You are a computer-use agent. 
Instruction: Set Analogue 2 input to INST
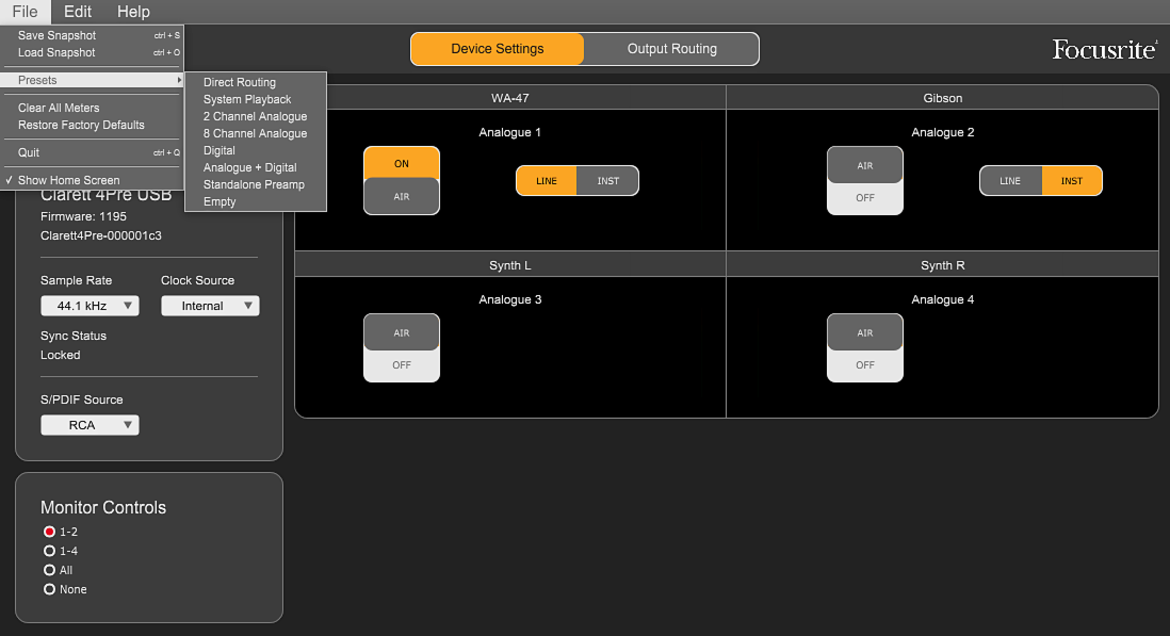click(1072, 181)
